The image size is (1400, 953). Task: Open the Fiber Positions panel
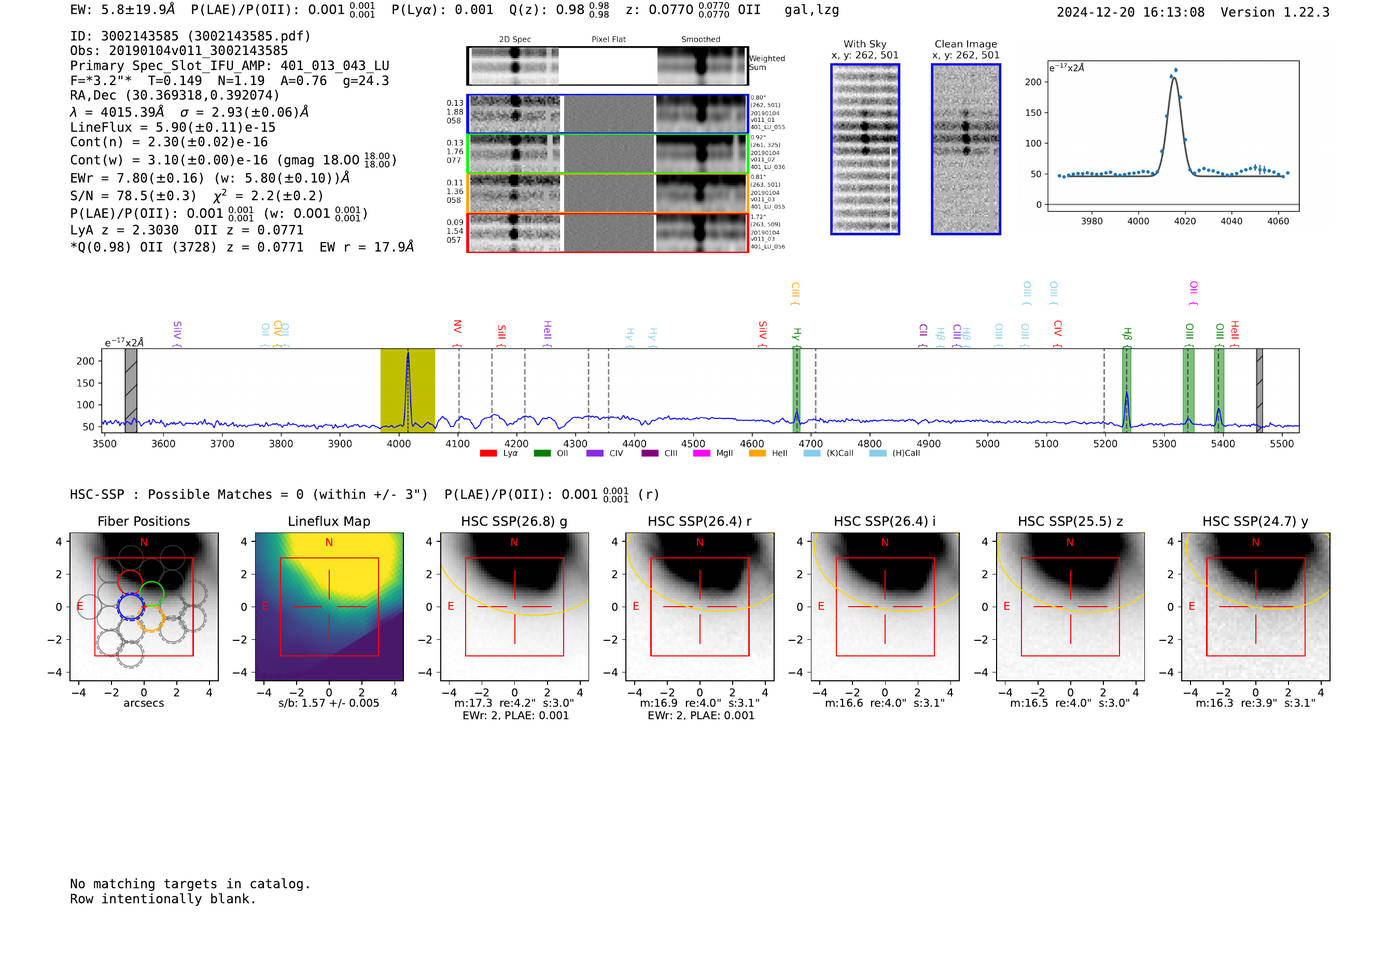click(x=144, y=607)
